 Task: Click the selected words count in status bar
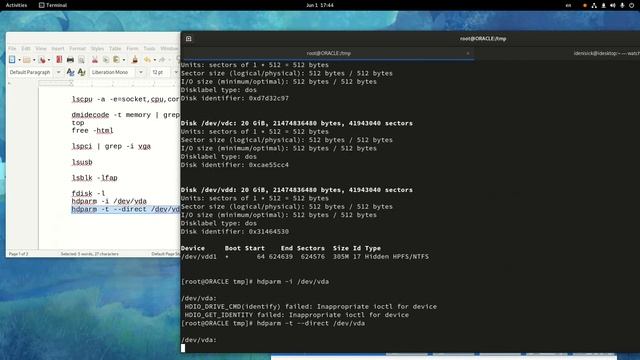(x=89, y=254)
